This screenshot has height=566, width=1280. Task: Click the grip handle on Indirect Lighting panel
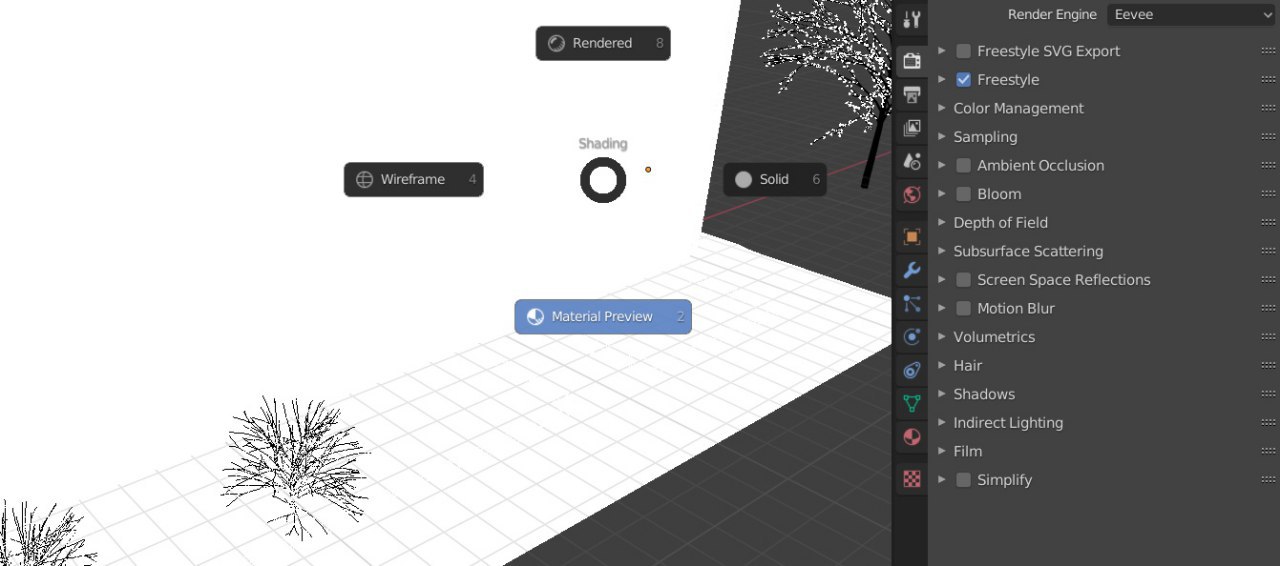[1268, 423]
